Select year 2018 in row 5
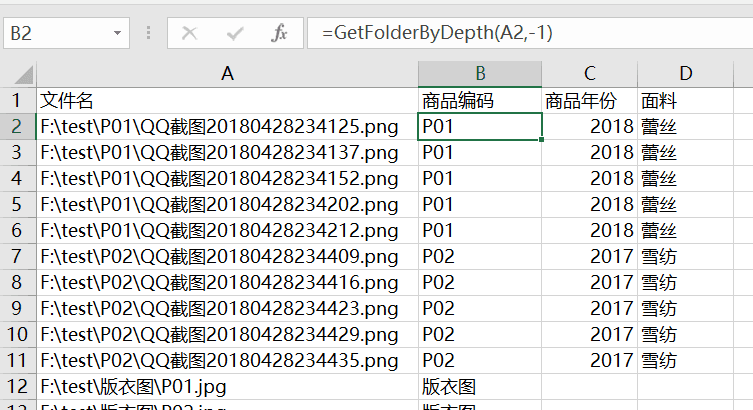This screenshot has height=410, width=753. click(x=590, y=205)
